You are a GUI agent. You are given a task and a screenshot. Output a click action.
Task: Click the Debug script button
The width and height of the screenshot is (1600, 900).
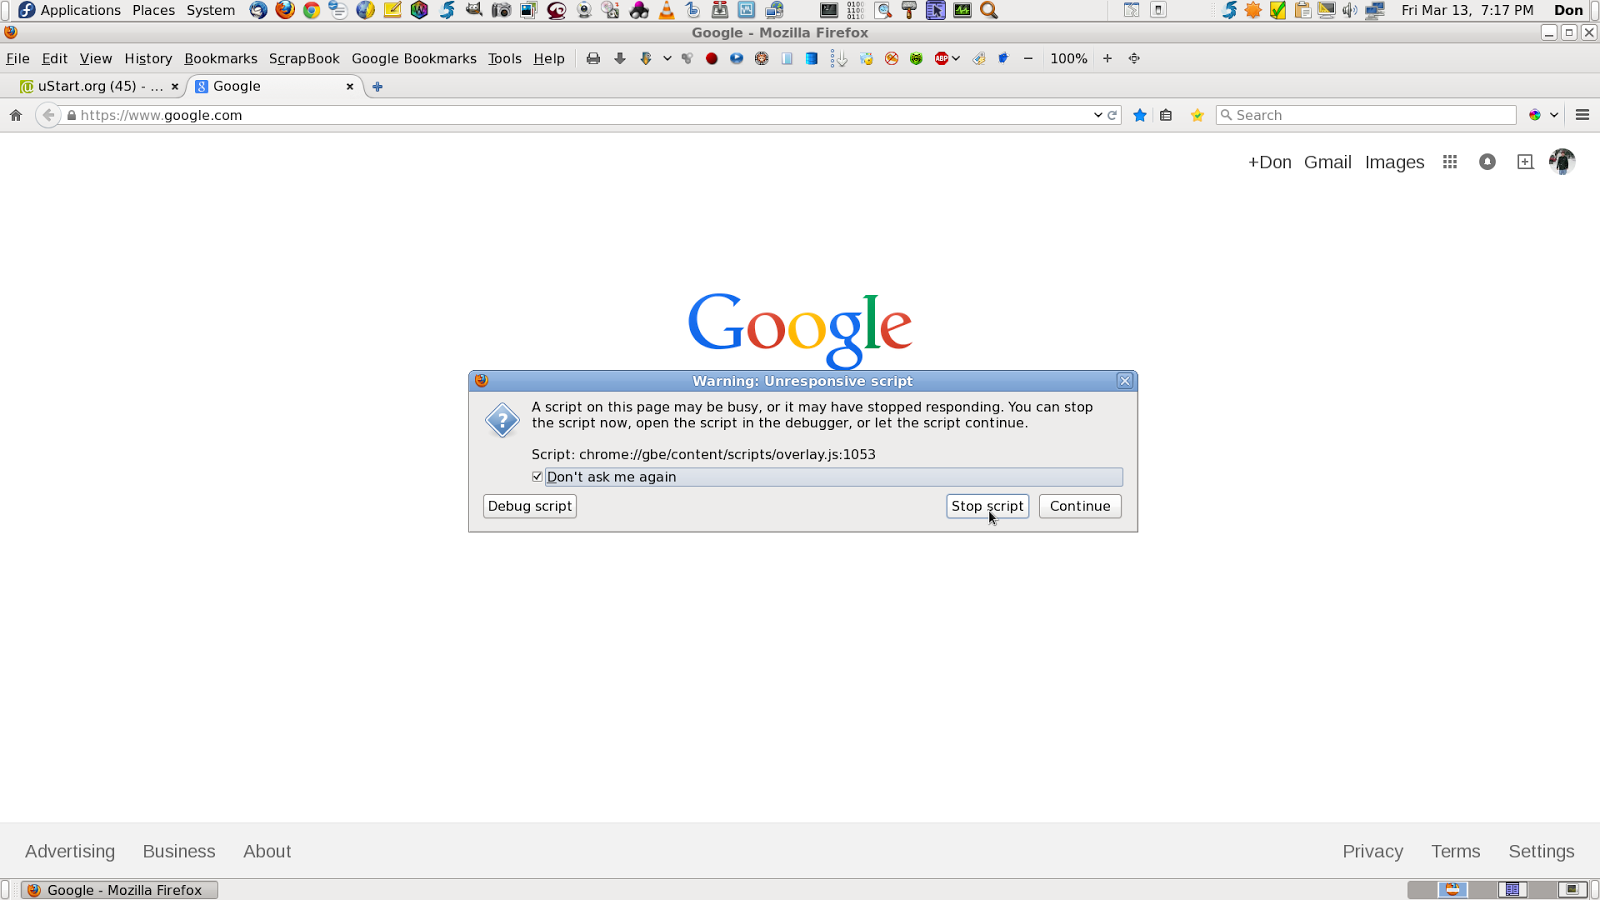[x=530, y=506]
